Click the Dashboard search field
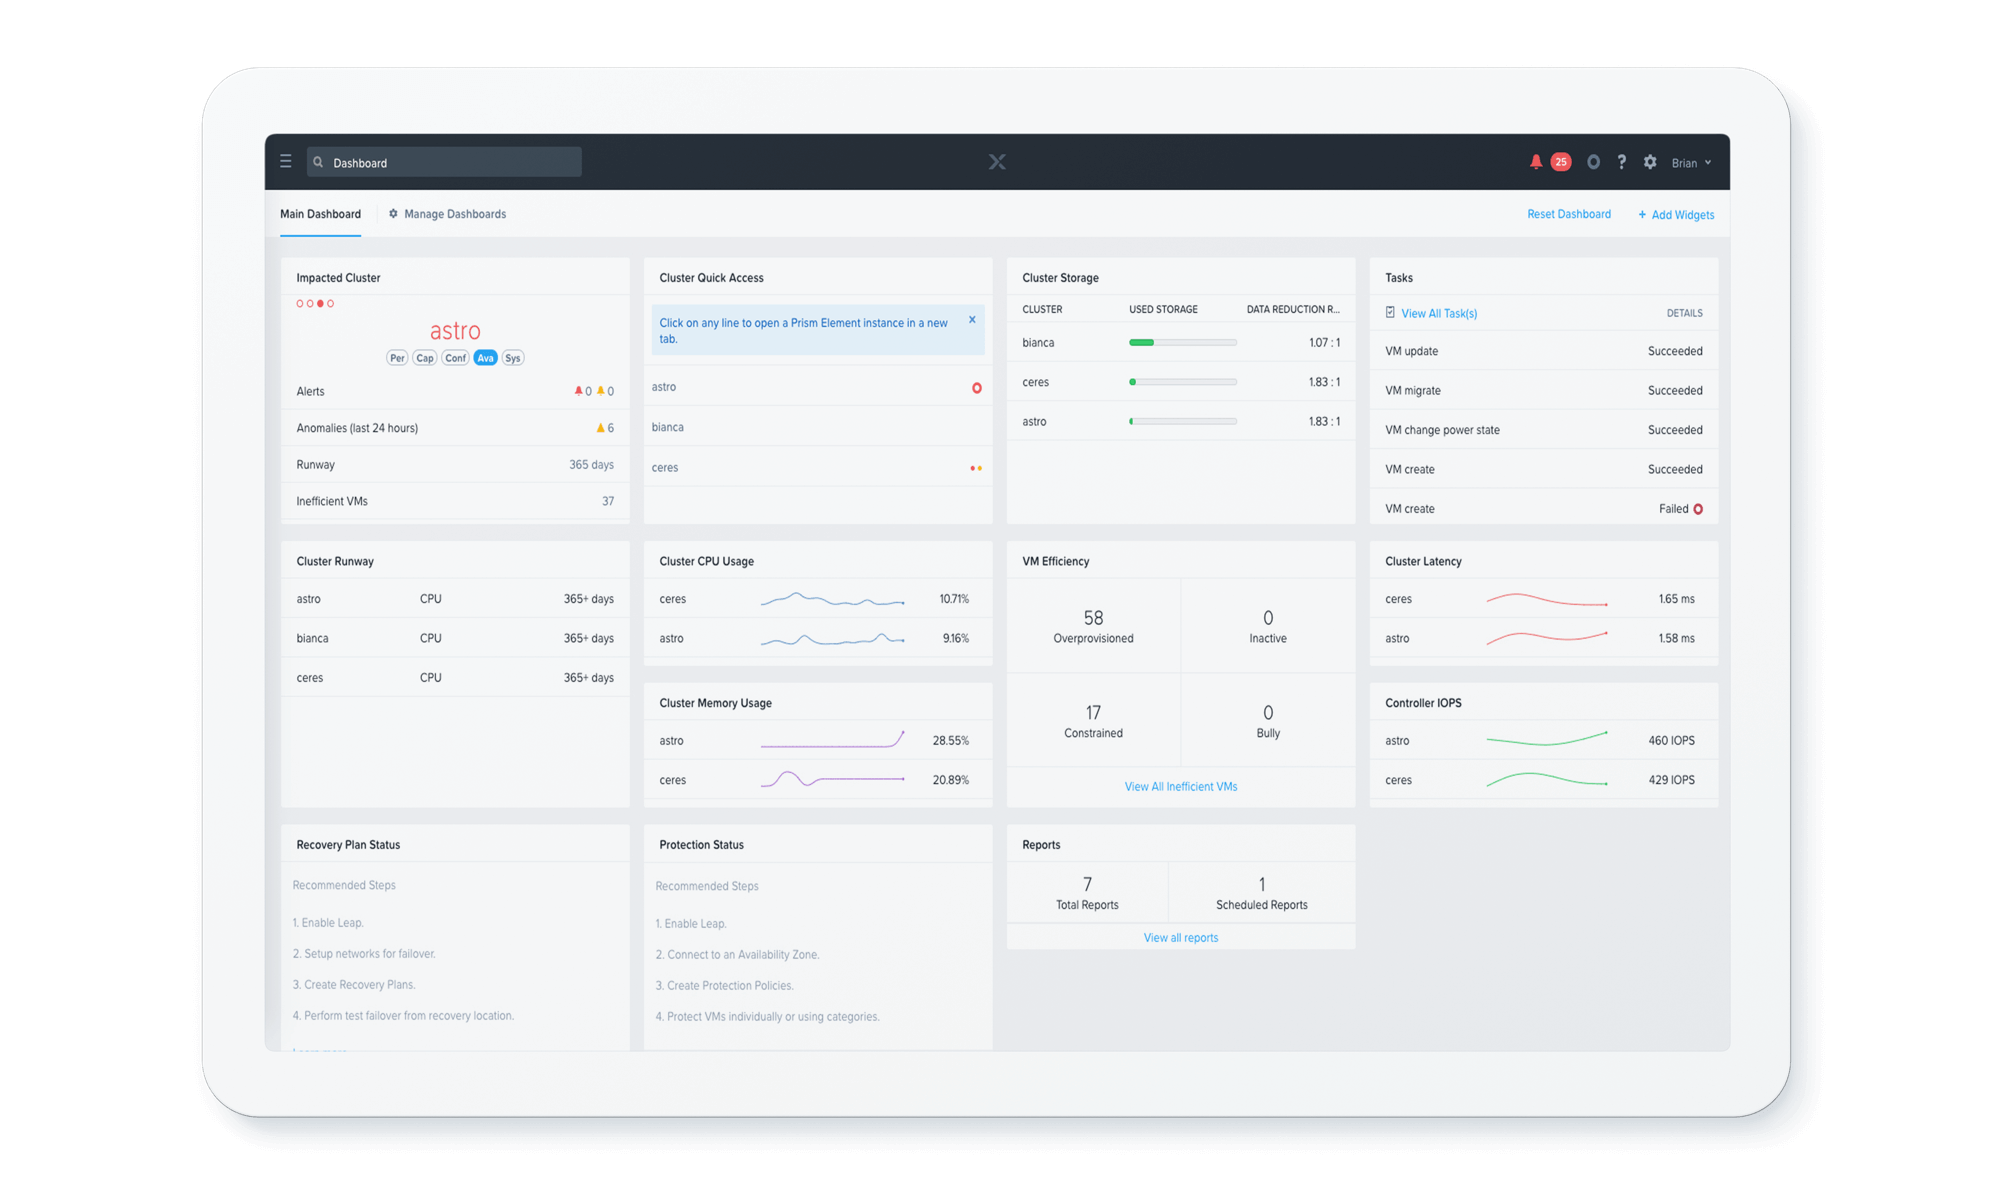Screen dimensions: 2000x1200 coord(444,163)
